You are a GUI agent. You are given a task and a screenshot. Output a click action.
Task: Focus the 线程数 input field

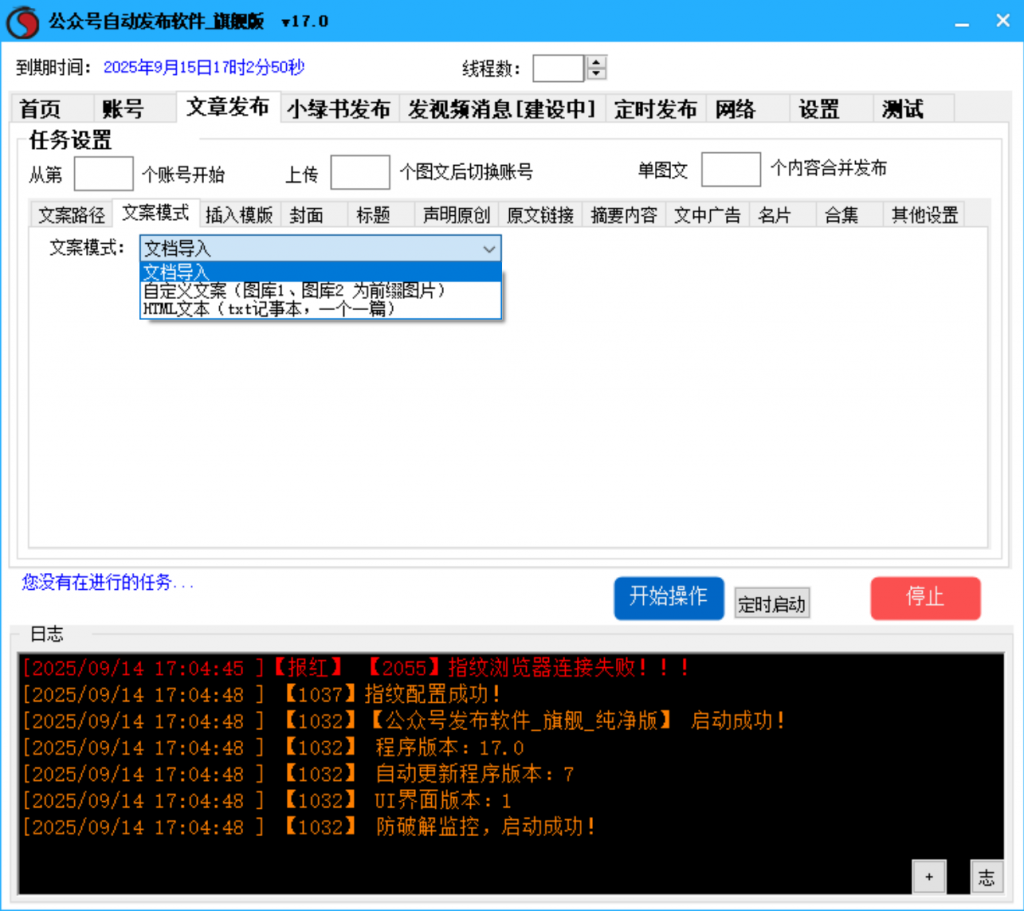558,68
